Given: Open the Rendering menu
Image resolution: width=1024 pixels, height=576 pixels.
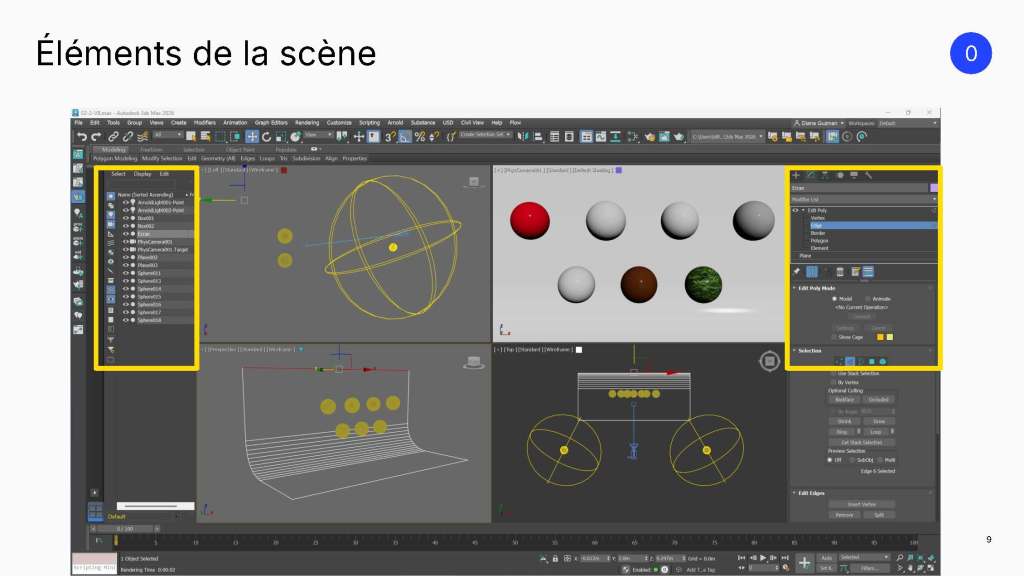Looking at the screenshot, I should coord(306,123).
